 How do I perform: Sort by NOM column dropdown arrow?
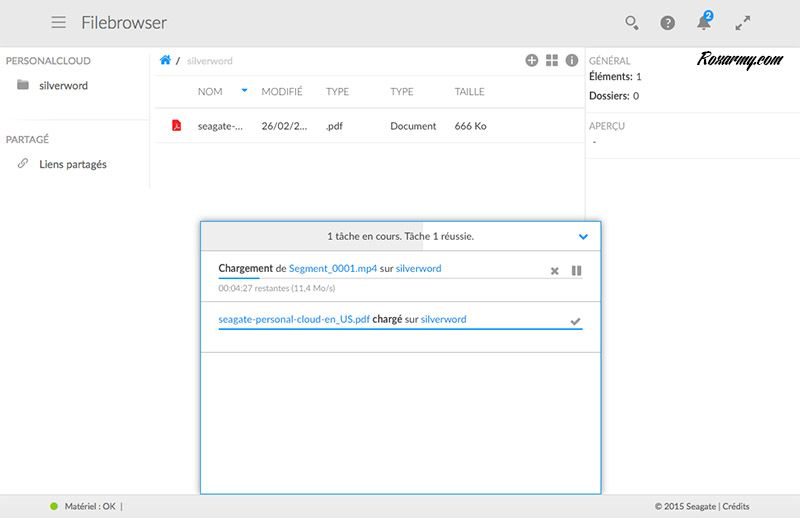[244, 91]
